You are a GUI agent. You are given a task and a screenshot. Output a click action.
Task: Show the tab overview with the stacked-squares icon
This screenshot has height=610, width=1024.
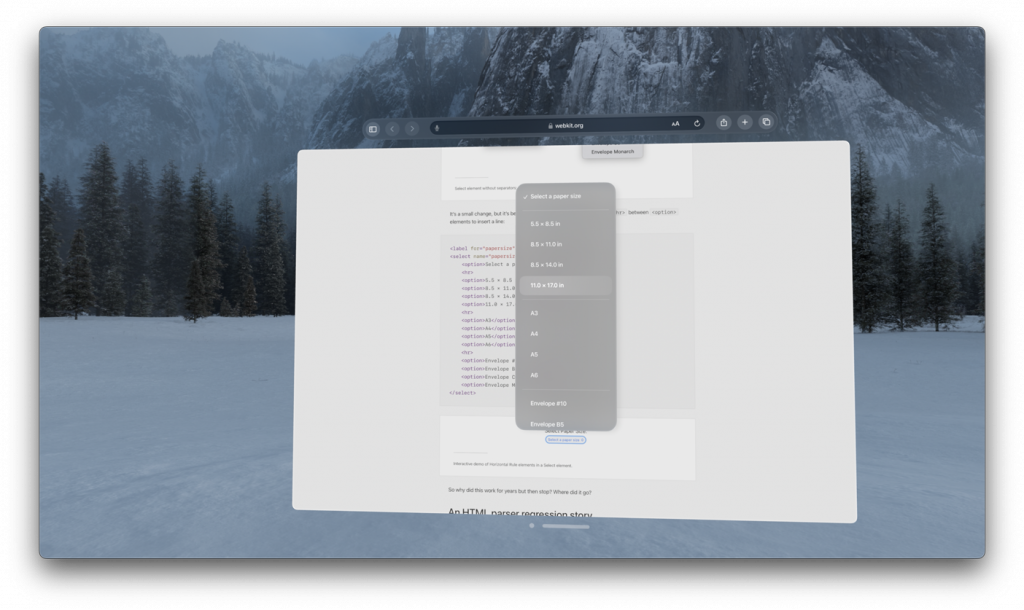pyautogui.click(x=765, y=122)
